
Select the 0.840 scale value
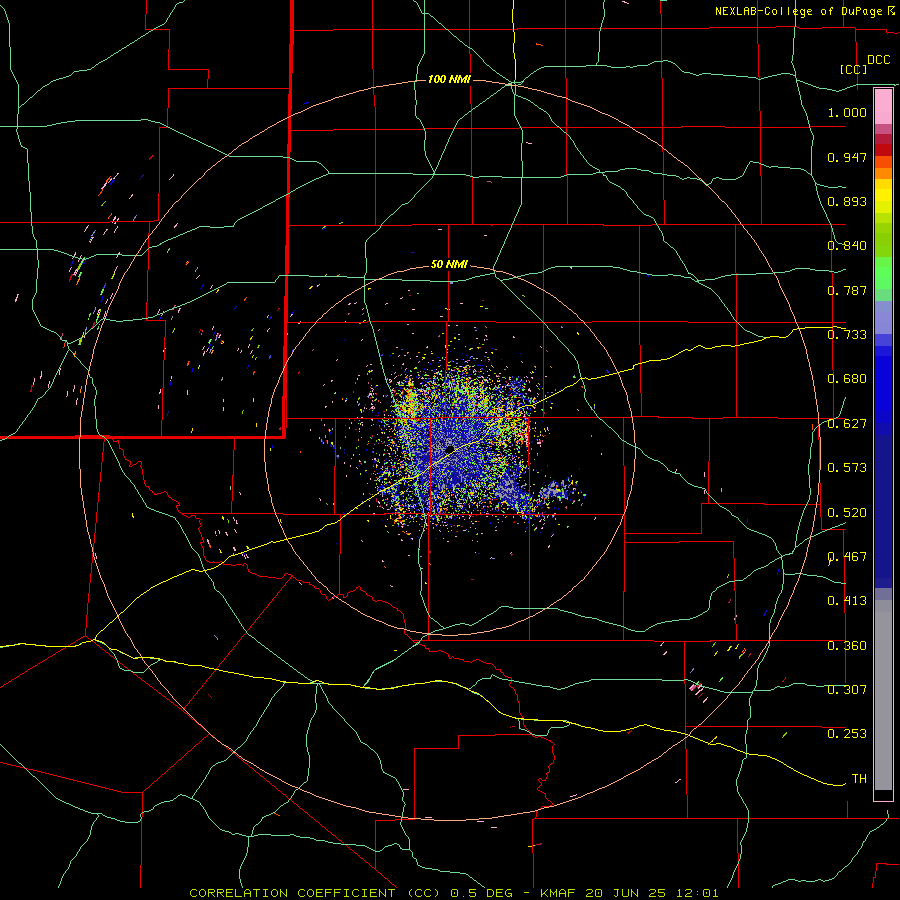pos(847,246)
